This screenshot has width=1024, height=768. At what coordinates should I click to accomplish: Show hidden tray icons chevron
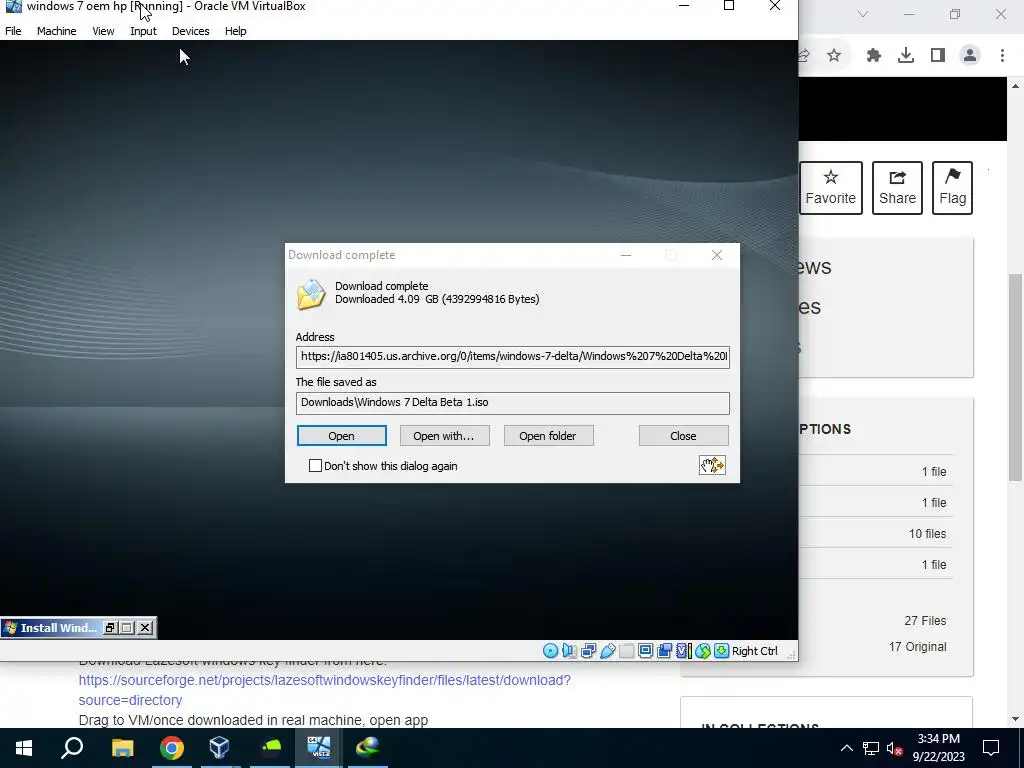click(846, 748)
